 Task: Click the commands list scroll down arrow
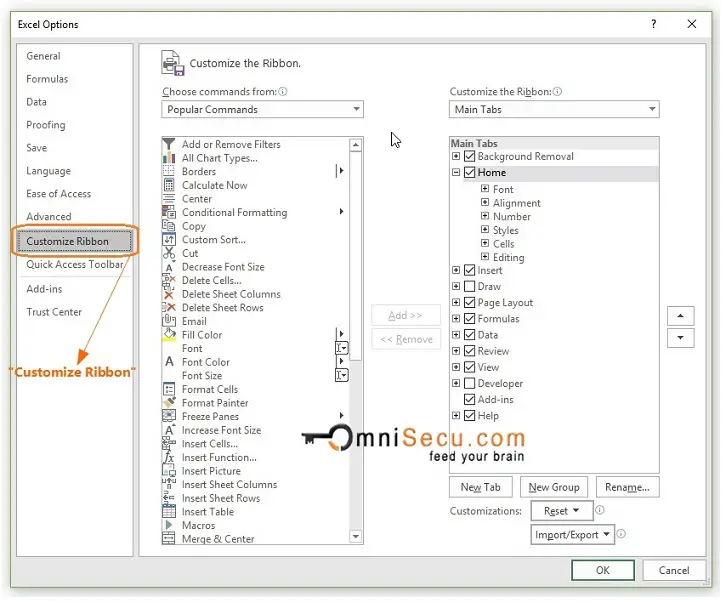[x=355, y=537]
